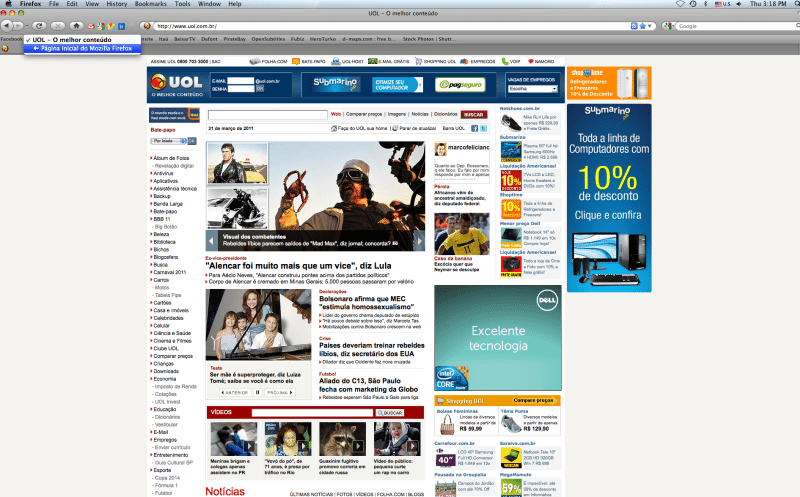Open 'Álbum de Fotos' in left sidebar
The image size is (800, 497).
pos(171,158)
